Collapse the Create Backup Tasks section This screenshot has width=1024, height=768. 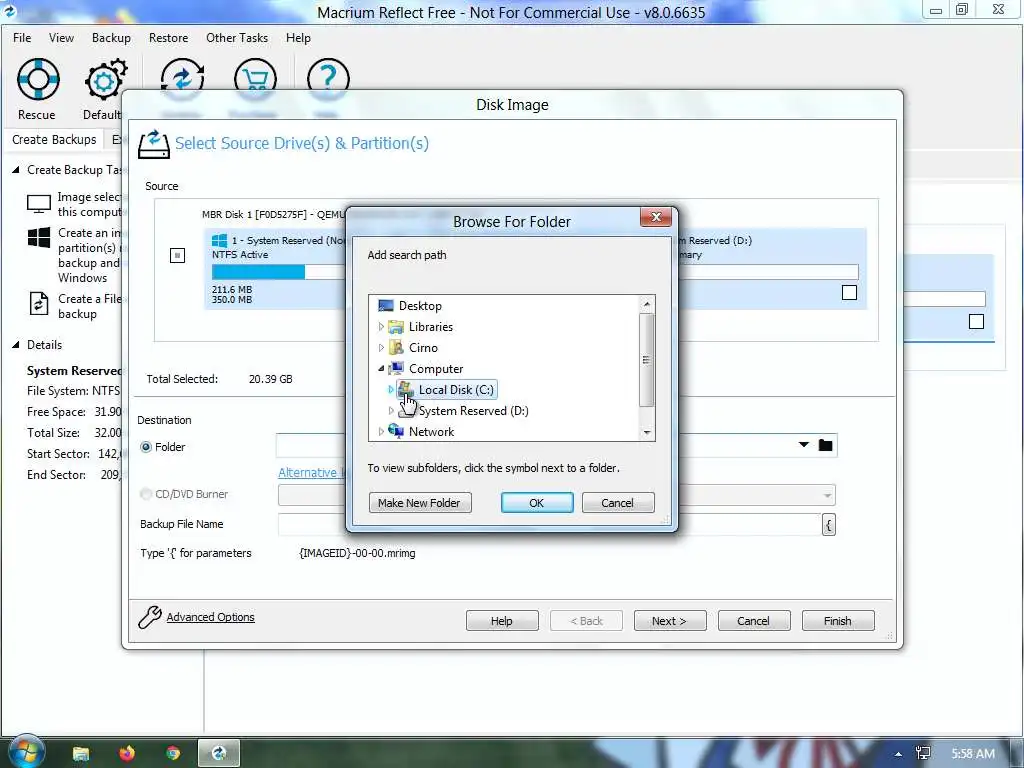16,170
